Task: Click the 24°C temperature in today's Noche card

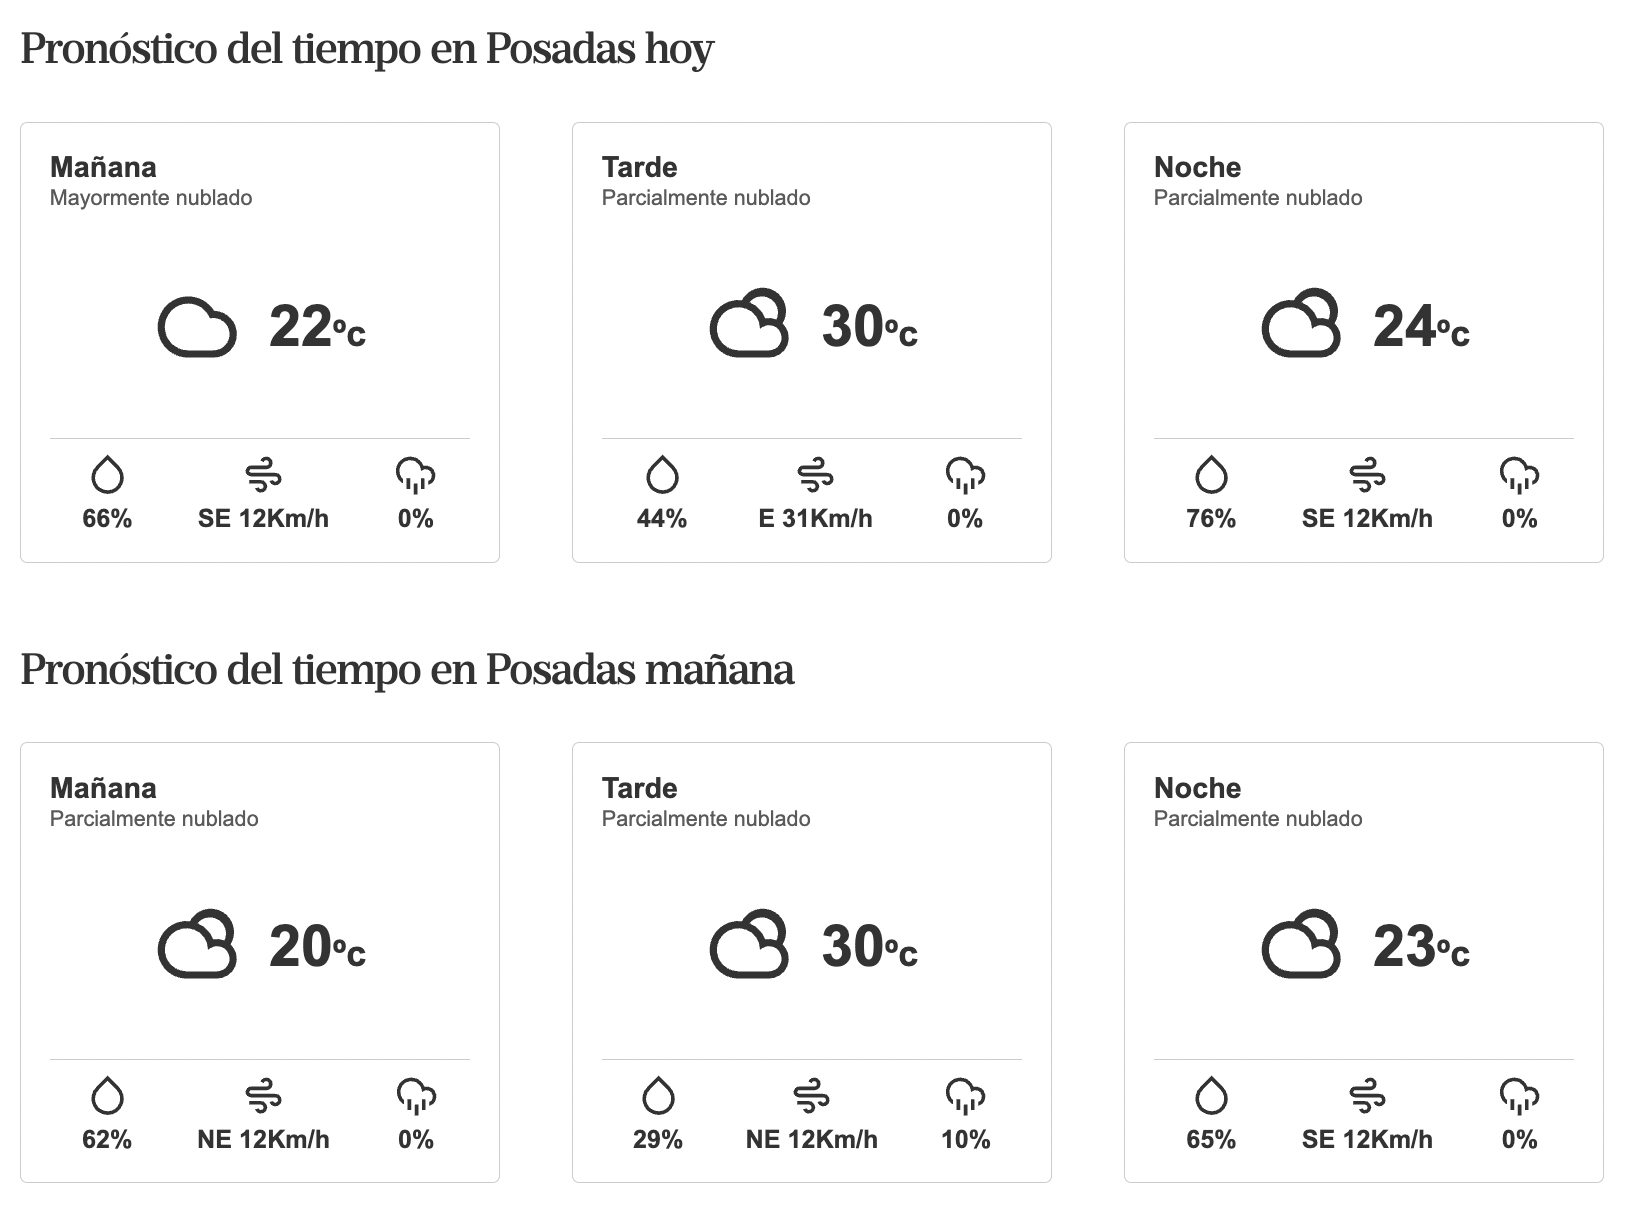Action: [x=1421, y=327]
